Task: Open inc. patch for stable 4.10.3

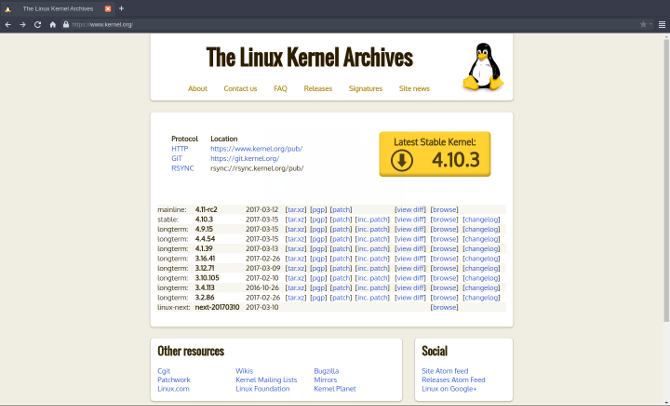Action: (372, 219)
